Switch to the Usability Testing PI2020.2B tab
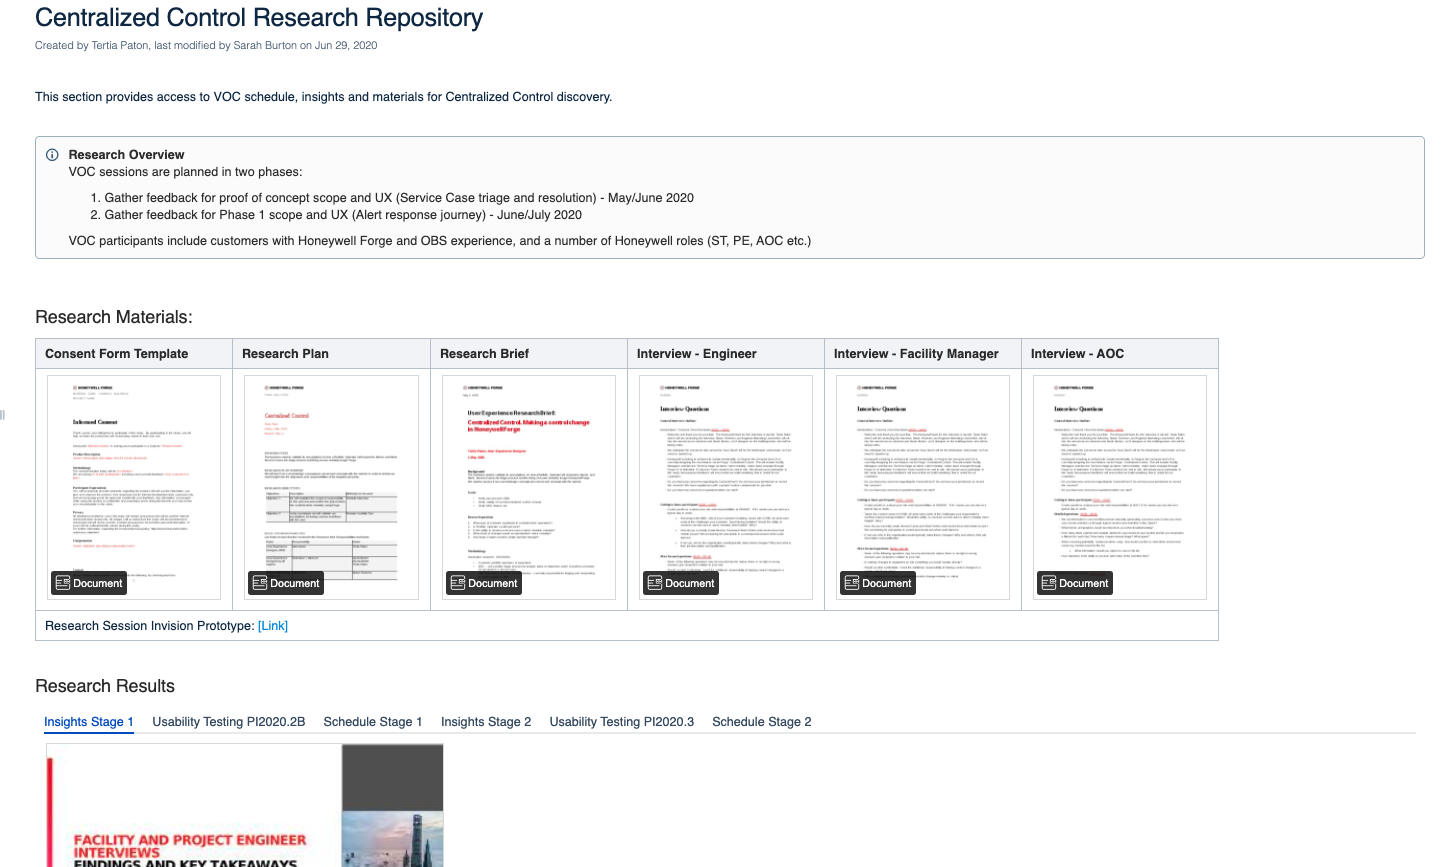This screenshot has width=1442, height=867. pos(229,721)
